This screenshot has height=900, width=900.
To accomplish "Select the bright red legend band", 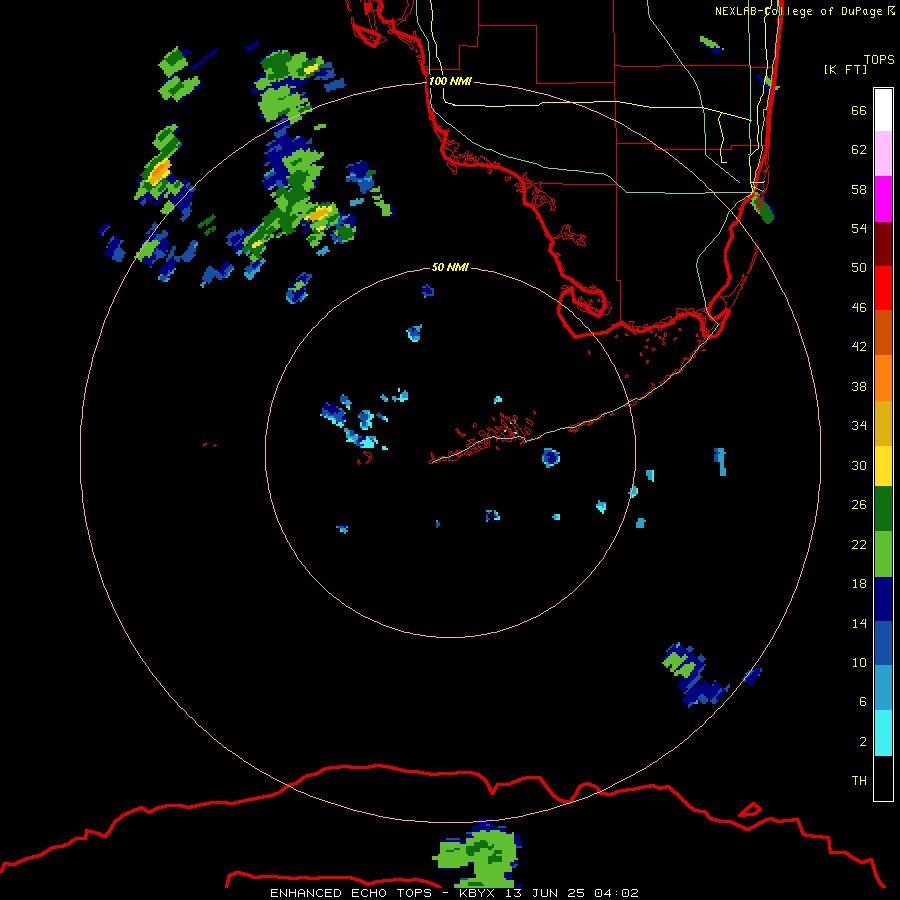I will pos(883,288).
